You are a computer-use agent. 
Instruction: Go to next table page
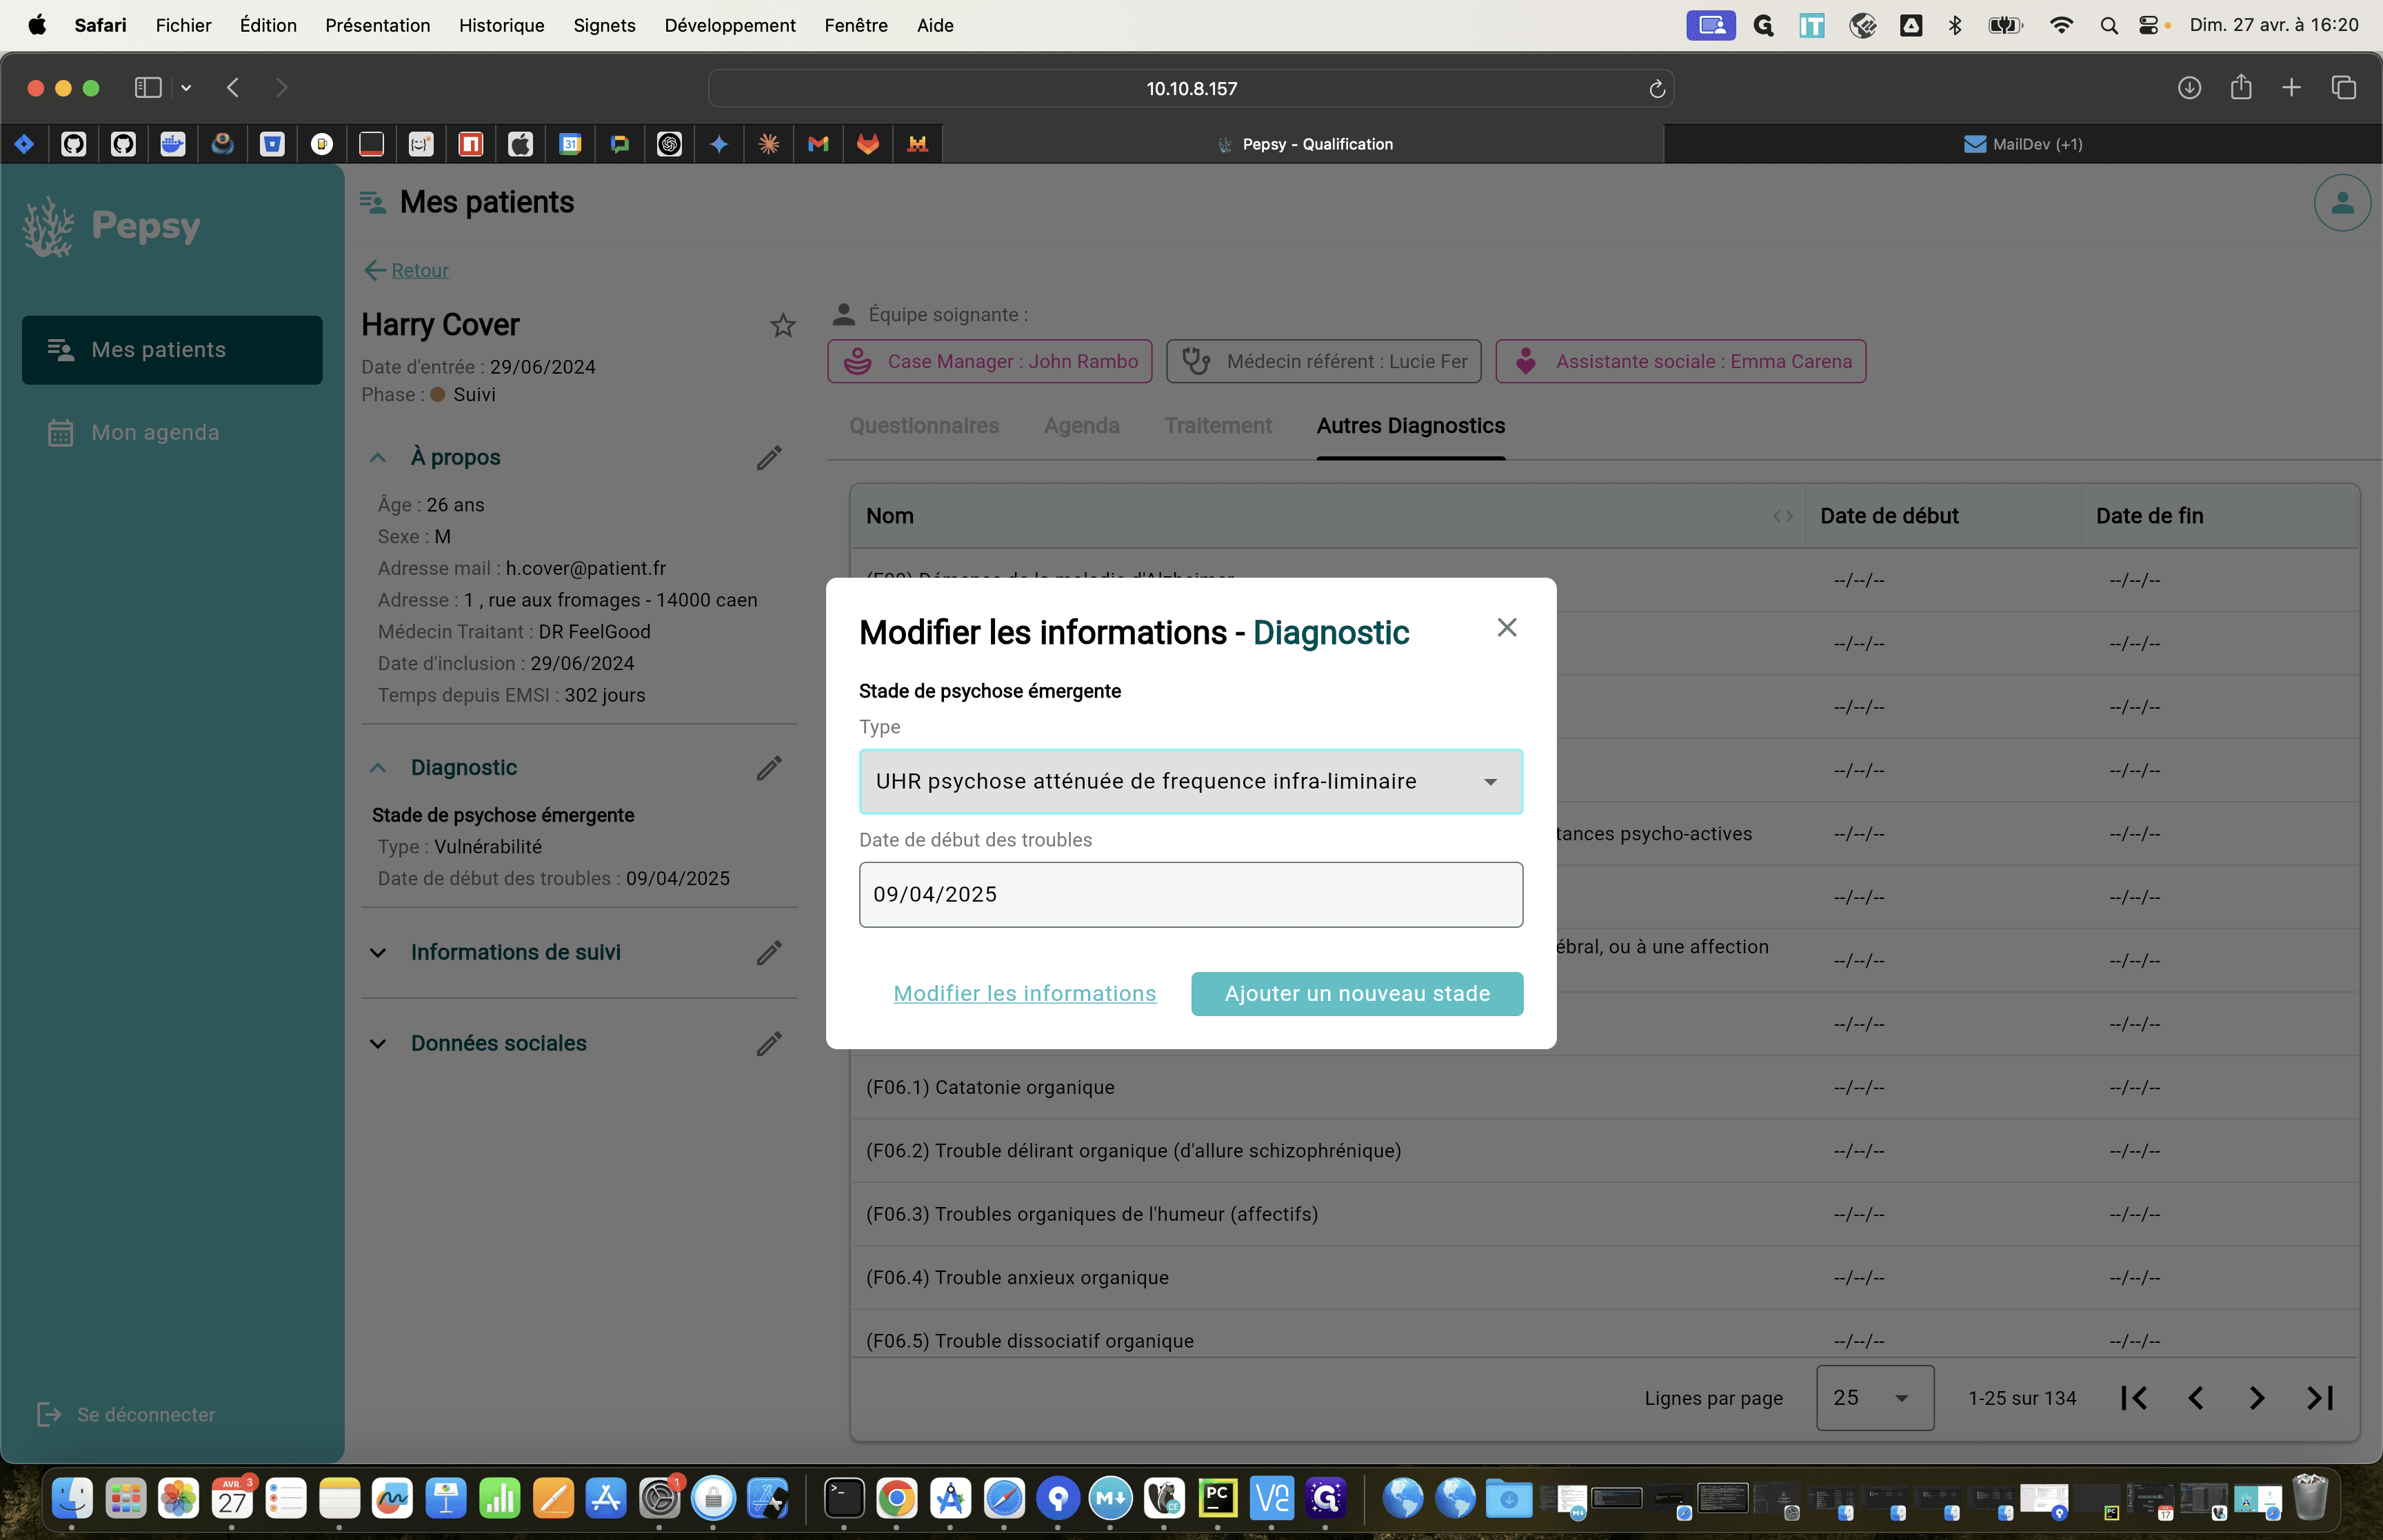tap(2257, 1398)
